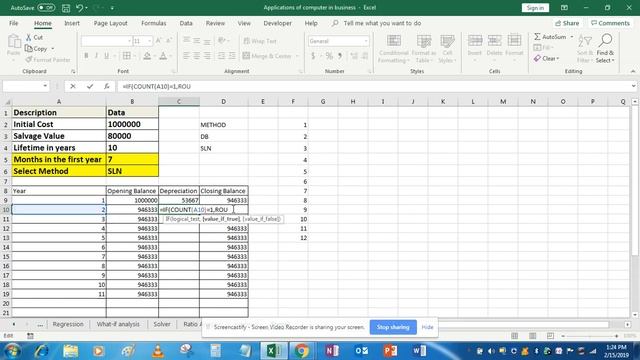
Task: Open Insert Function fx dialog
Action: (x=107, y=86)
